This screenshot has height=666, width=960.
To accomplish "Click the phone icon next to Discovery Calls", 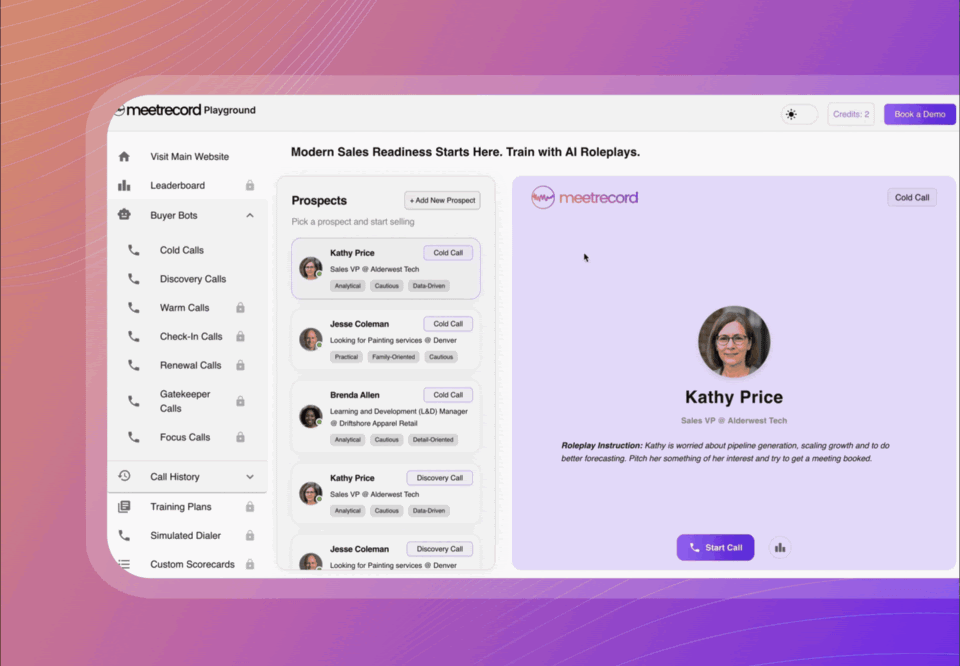I will [x=133, y=279].
